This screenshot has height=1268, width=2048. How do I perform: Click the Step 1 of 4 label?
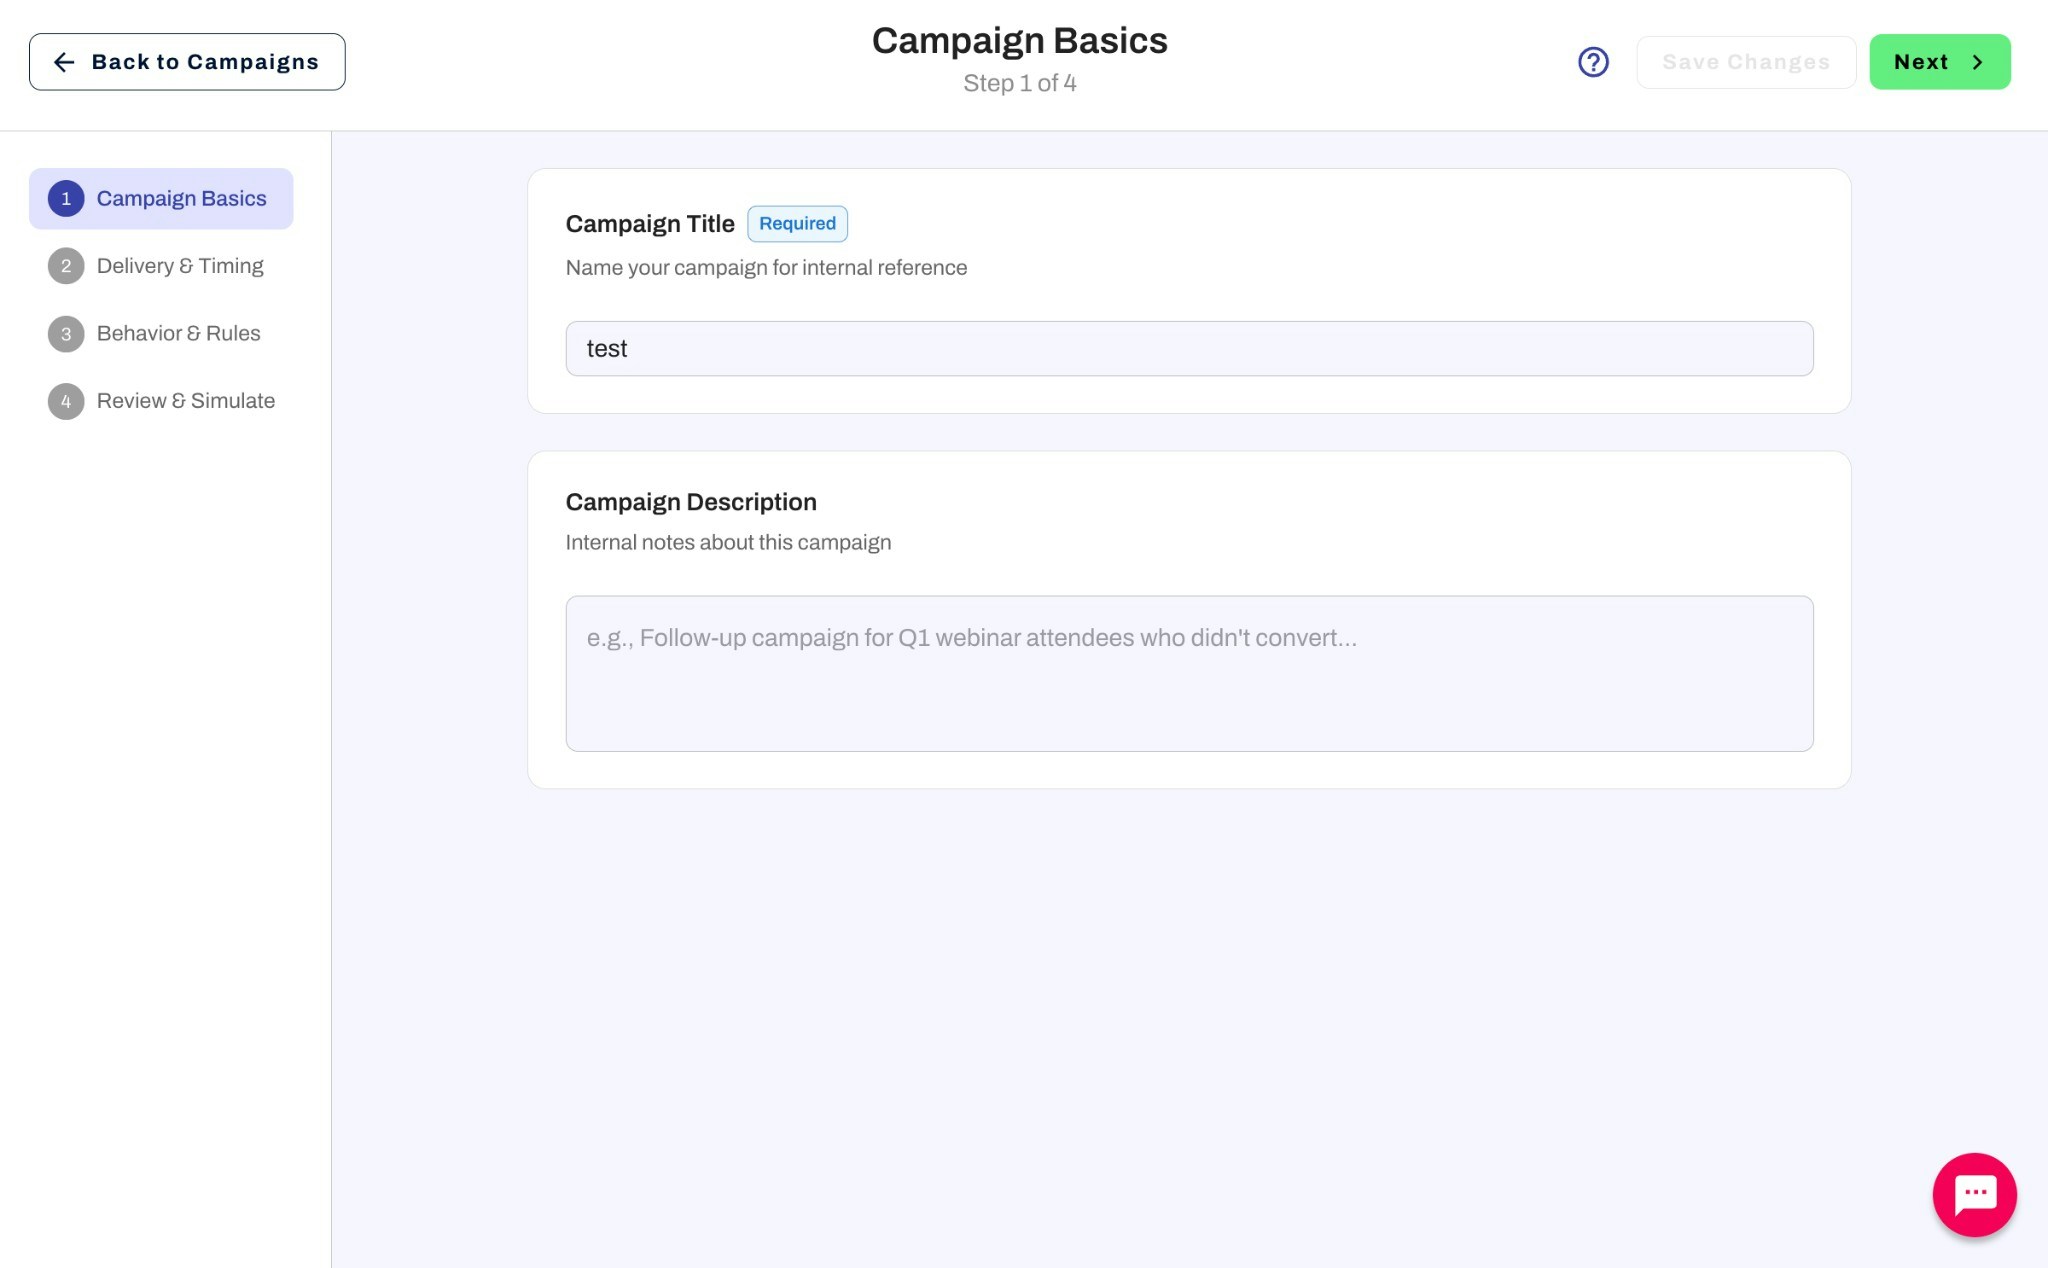tap(1019, 83)
